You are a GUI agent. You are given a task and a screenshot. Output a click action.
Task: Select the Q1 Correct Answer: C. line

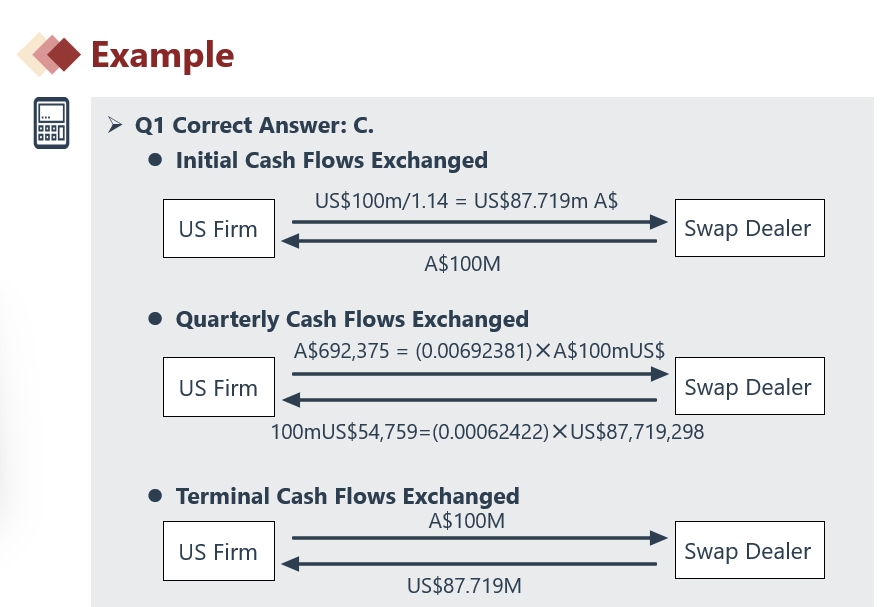(x=254, y=126)
